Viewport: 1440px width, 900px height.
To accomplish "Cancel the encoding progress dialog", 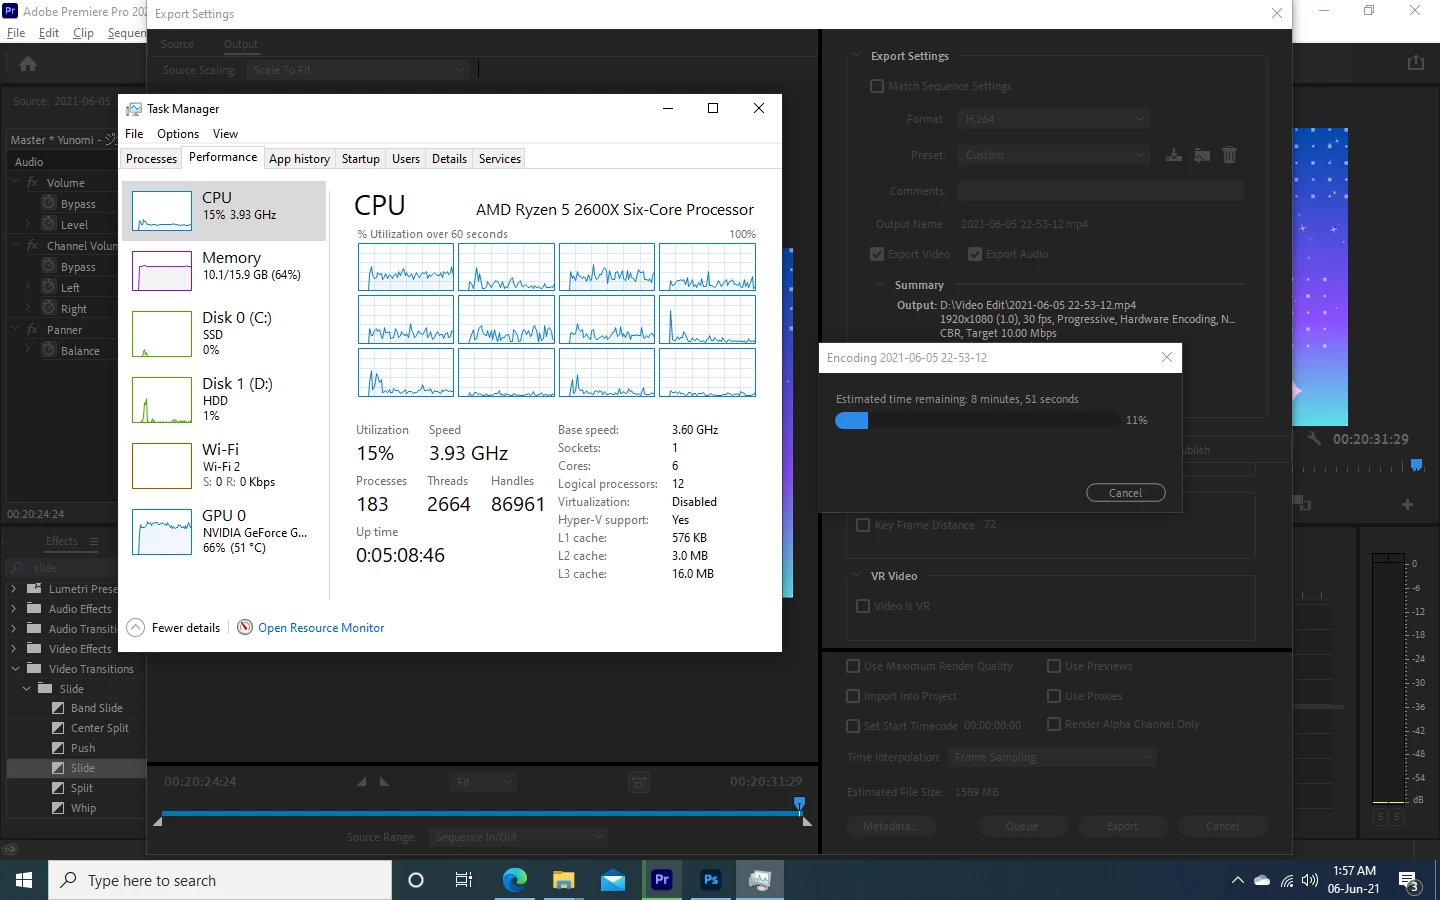I will [x=1125, y=493].
